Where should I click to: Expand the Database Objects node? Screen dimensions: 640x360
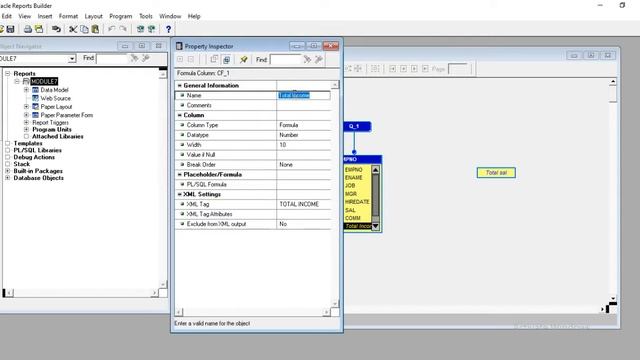[8, 178]
